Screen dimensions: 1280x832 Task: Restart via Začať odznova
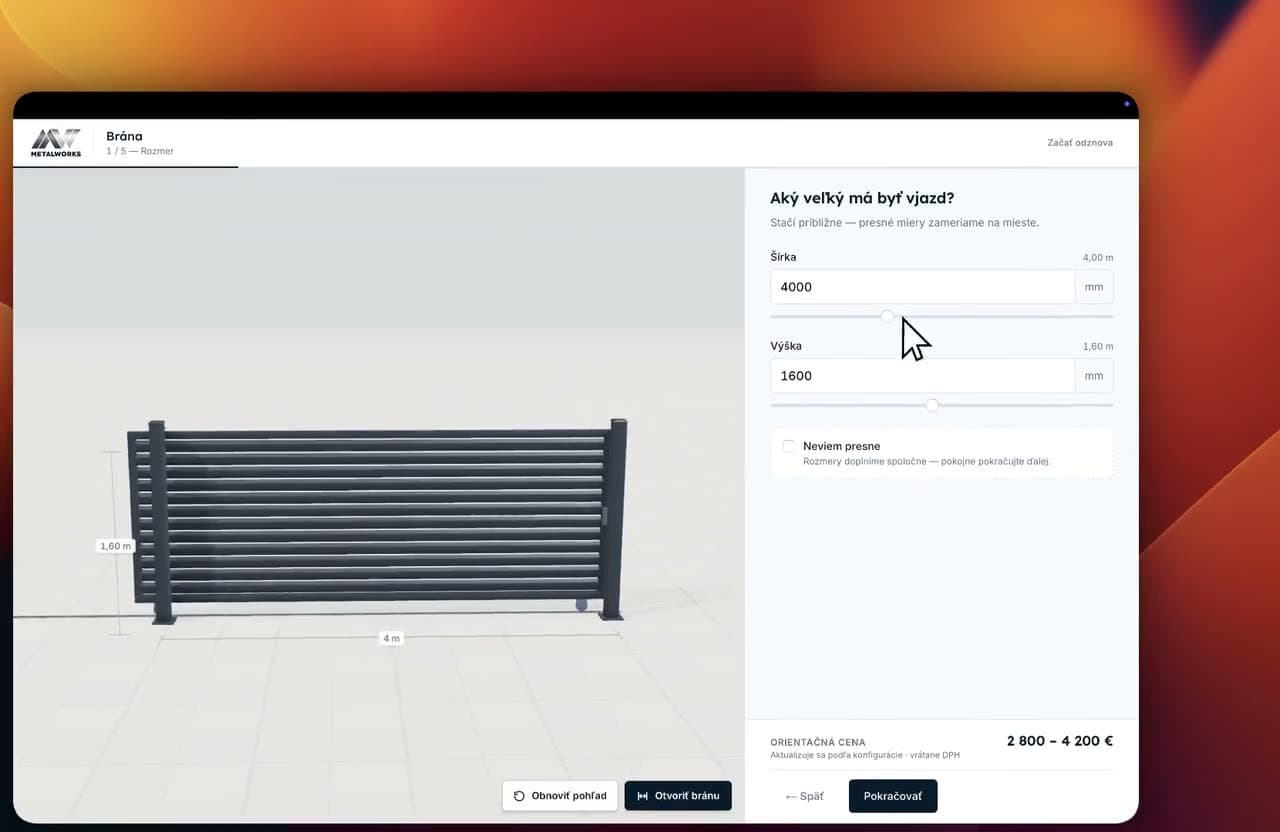pos(1080,143)
